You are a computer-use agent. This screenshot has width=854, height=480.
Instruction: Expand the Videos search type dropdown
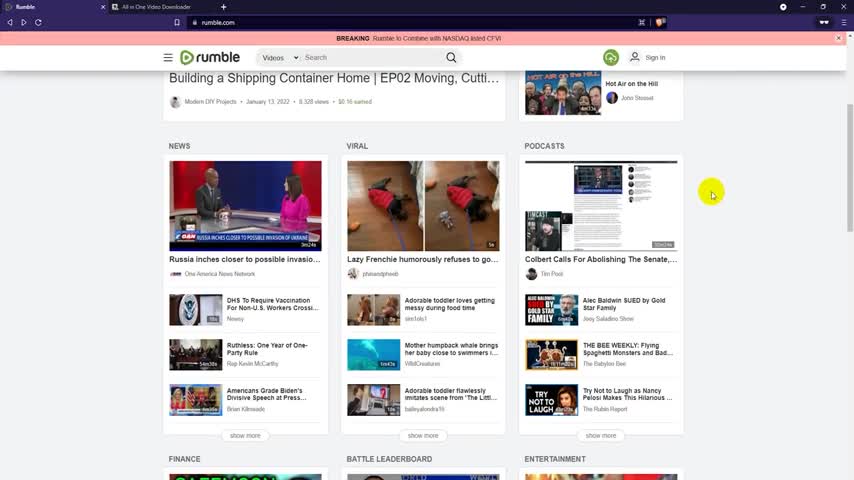280,57
